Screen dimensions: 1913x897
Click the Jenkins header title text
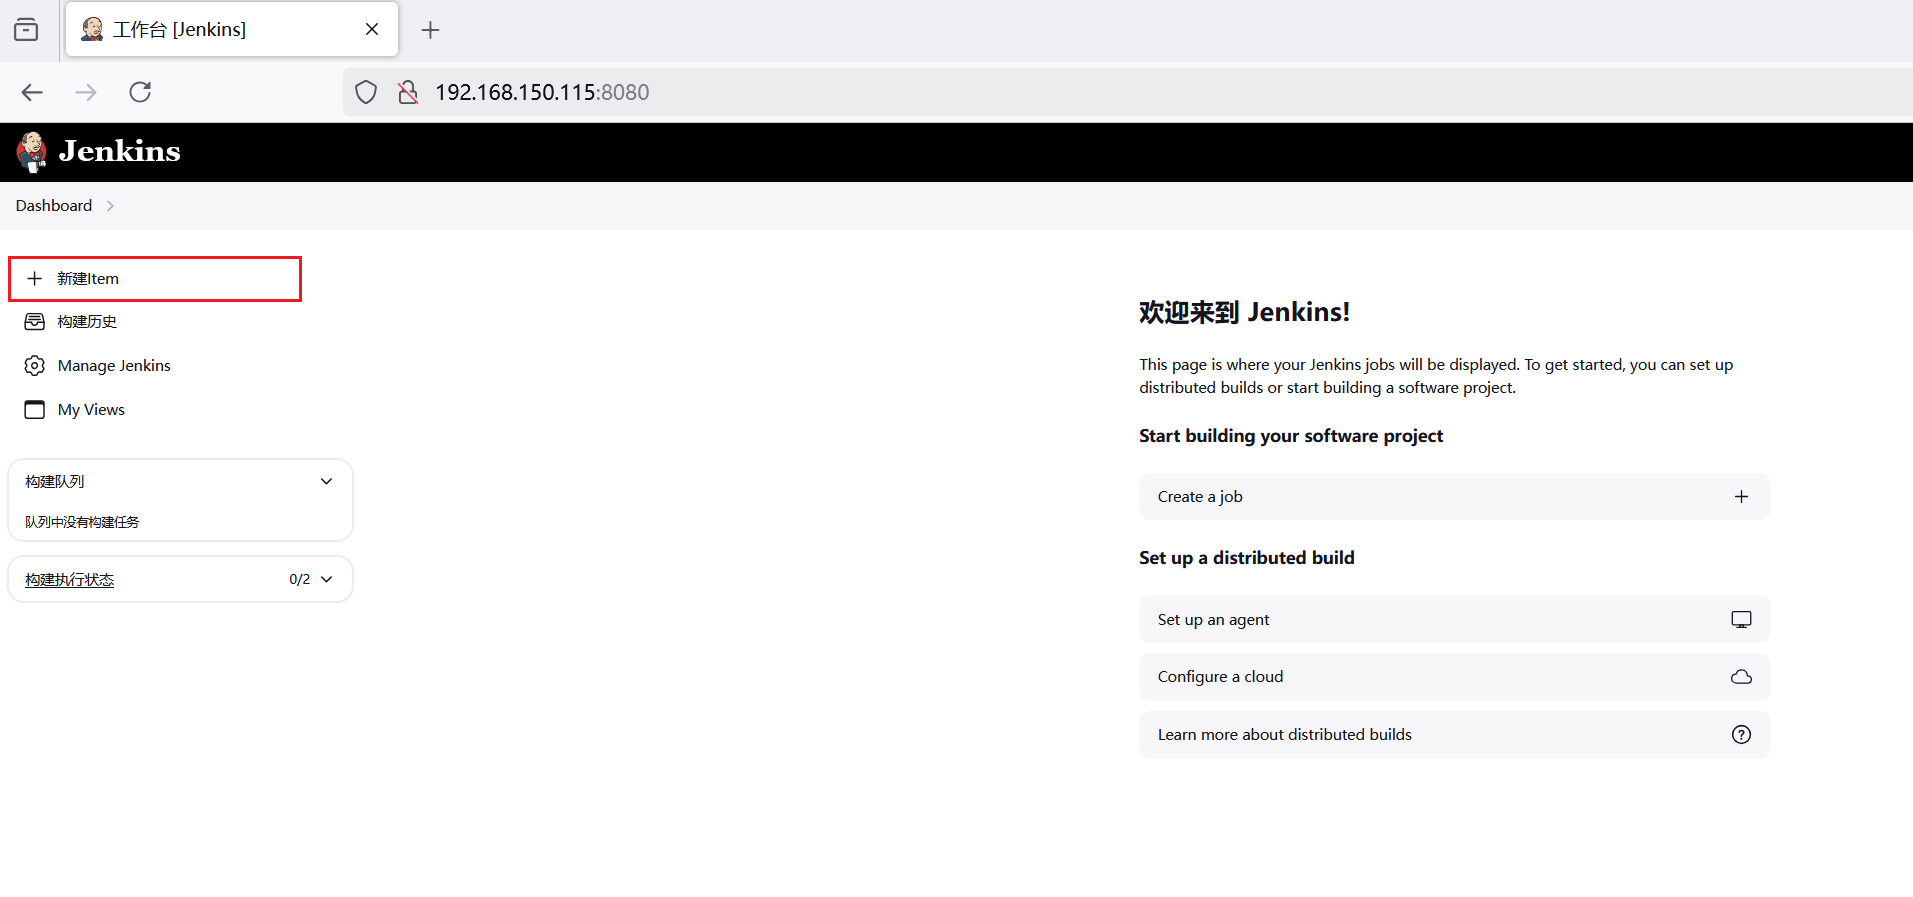click(x=120, y=151)
